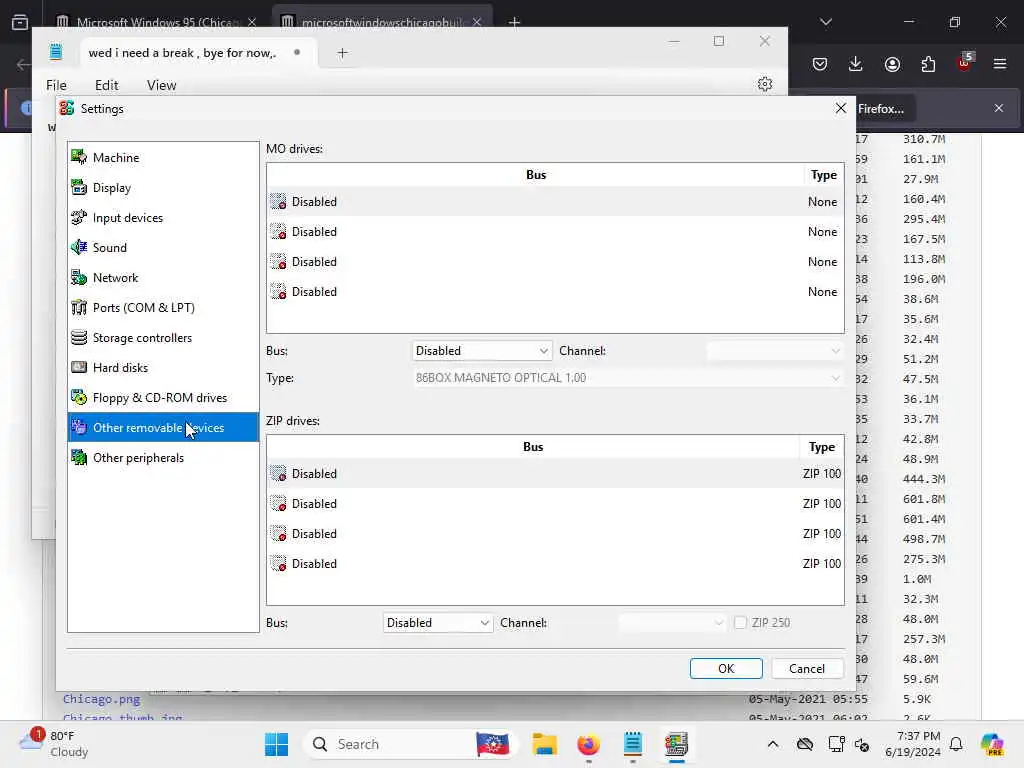Click Save to Pocket icon in Firefox

click(x=820, y=64)
